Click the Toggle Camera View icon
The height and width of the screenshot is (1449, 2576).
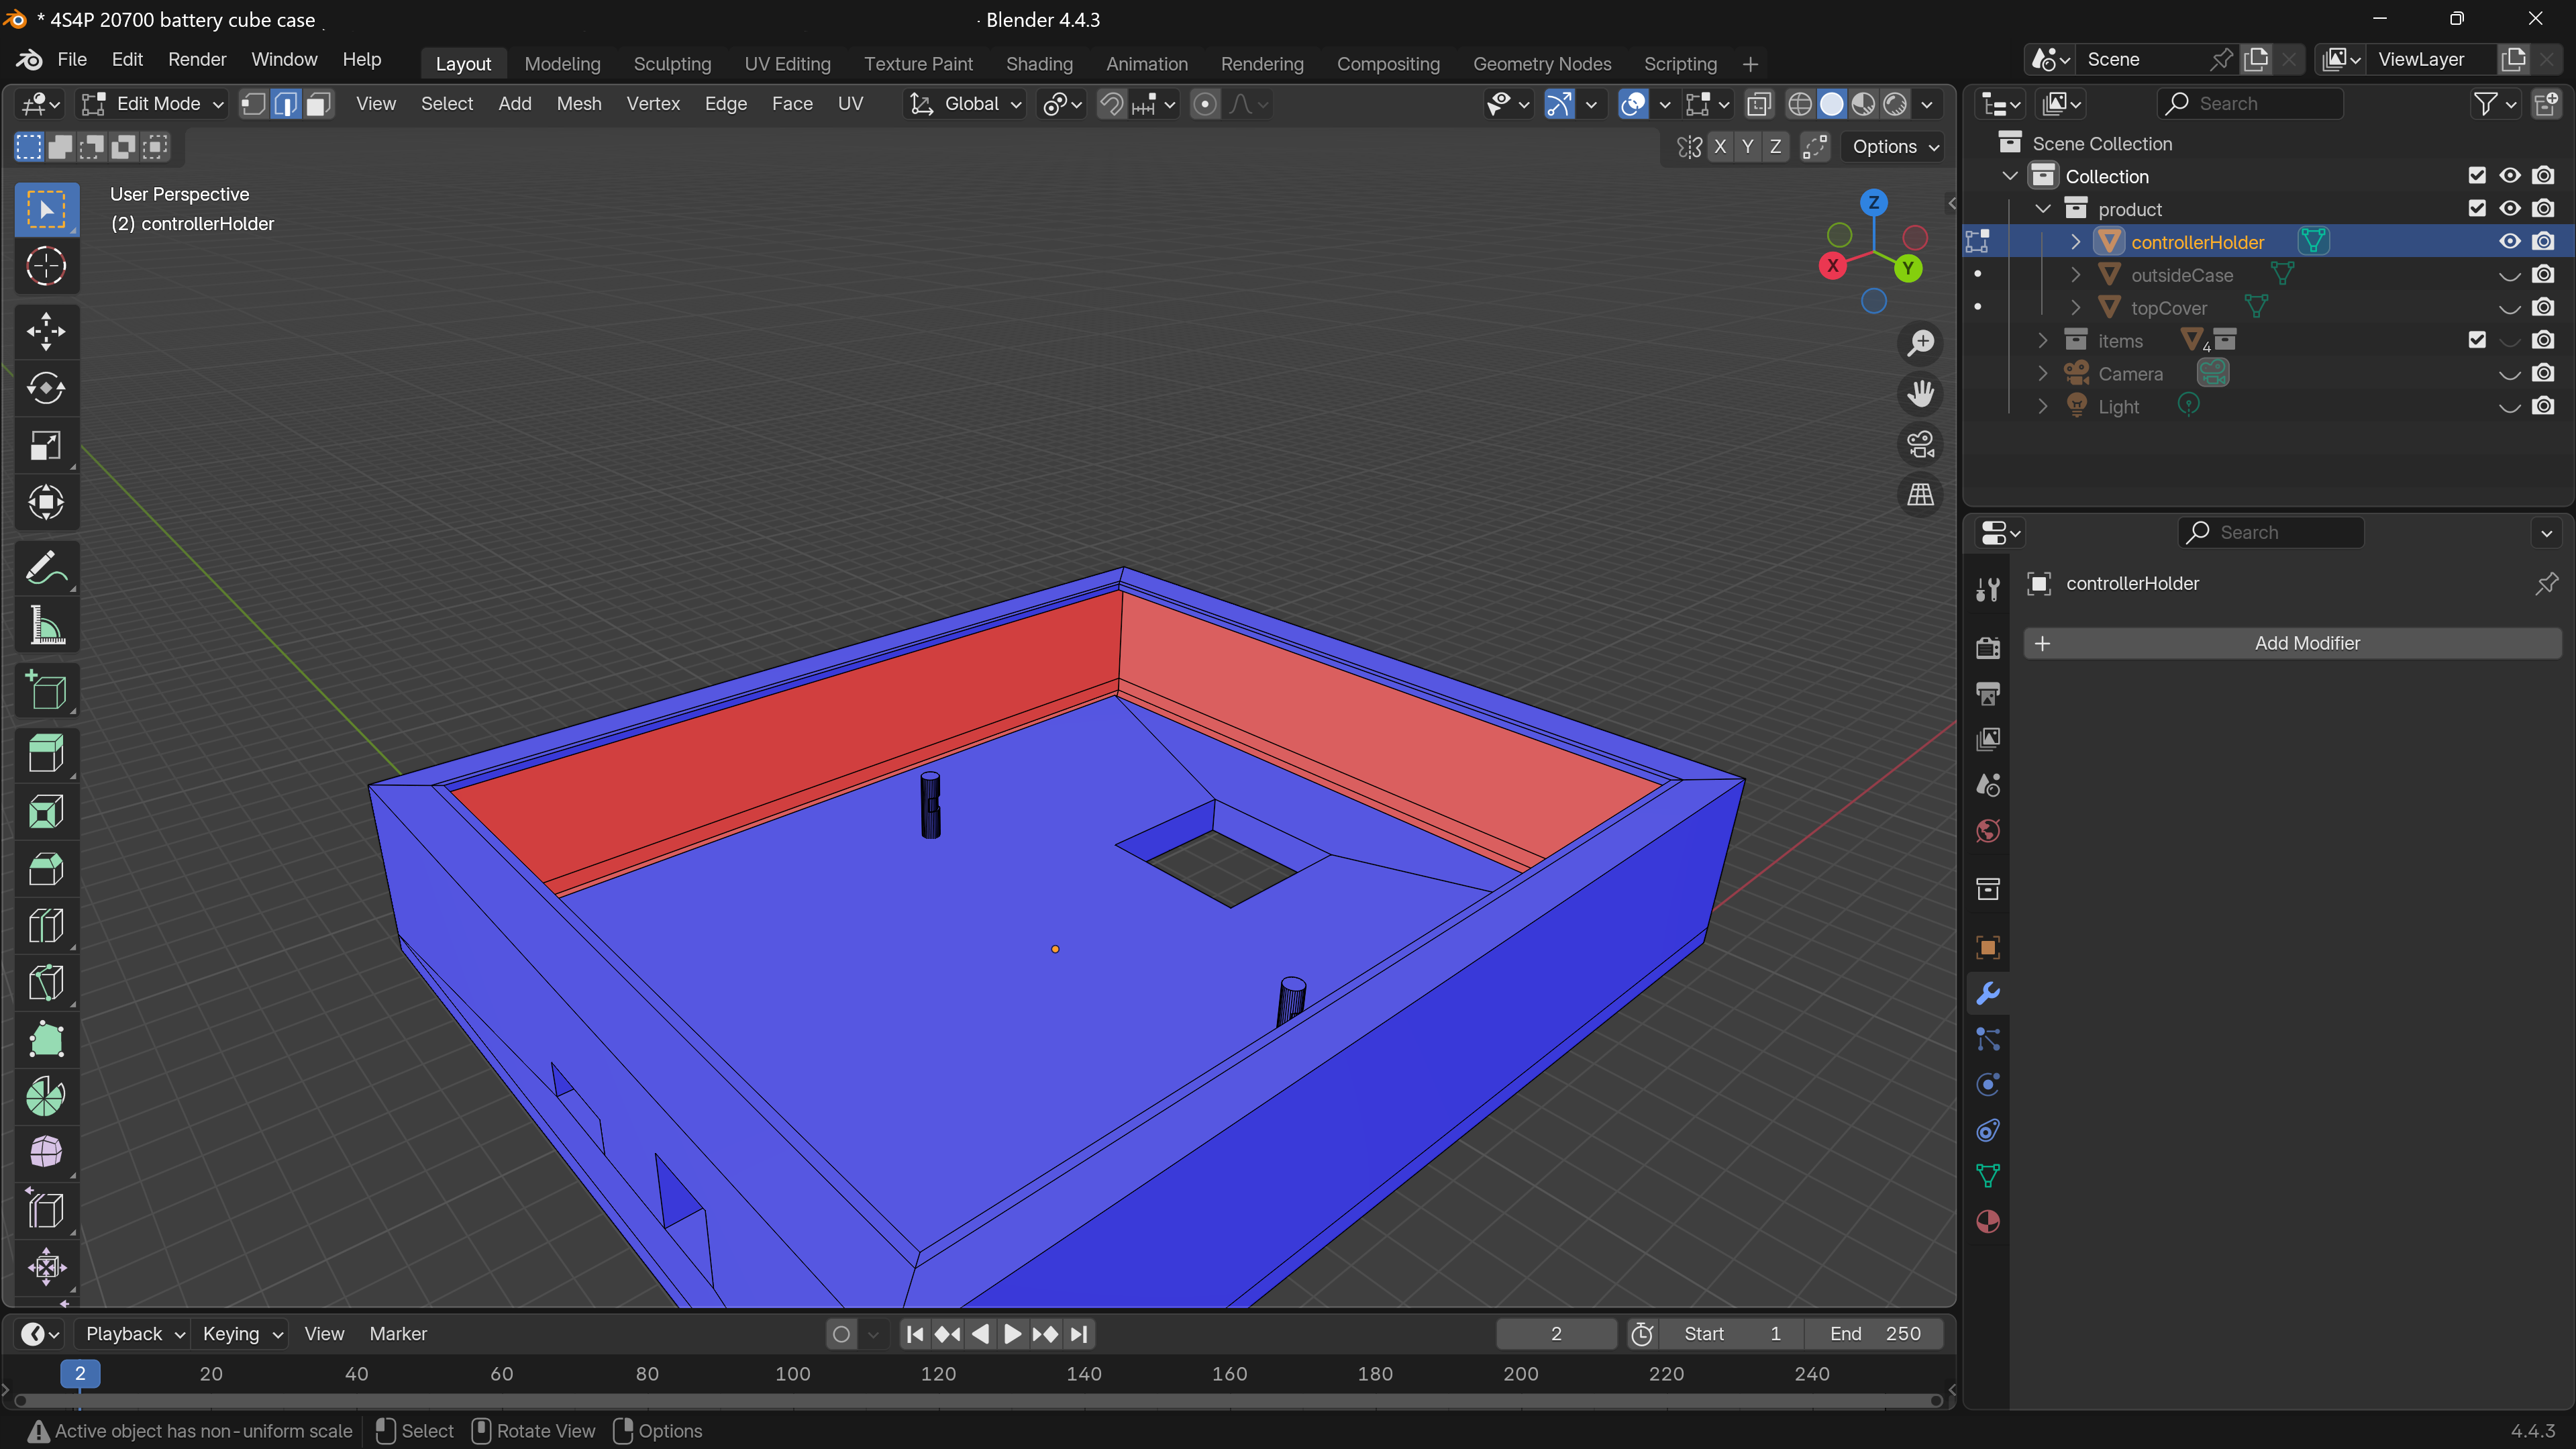tap(1920, 444)
